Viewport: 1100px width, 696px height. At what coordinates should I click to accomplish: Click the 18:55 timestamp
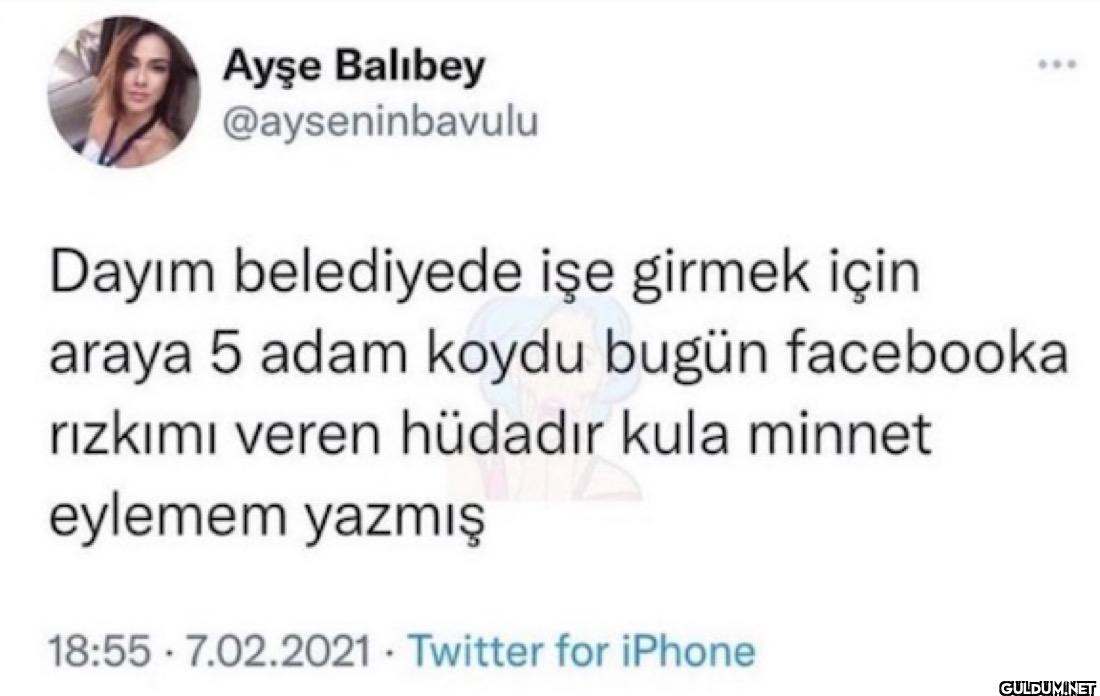pos(99,650)
